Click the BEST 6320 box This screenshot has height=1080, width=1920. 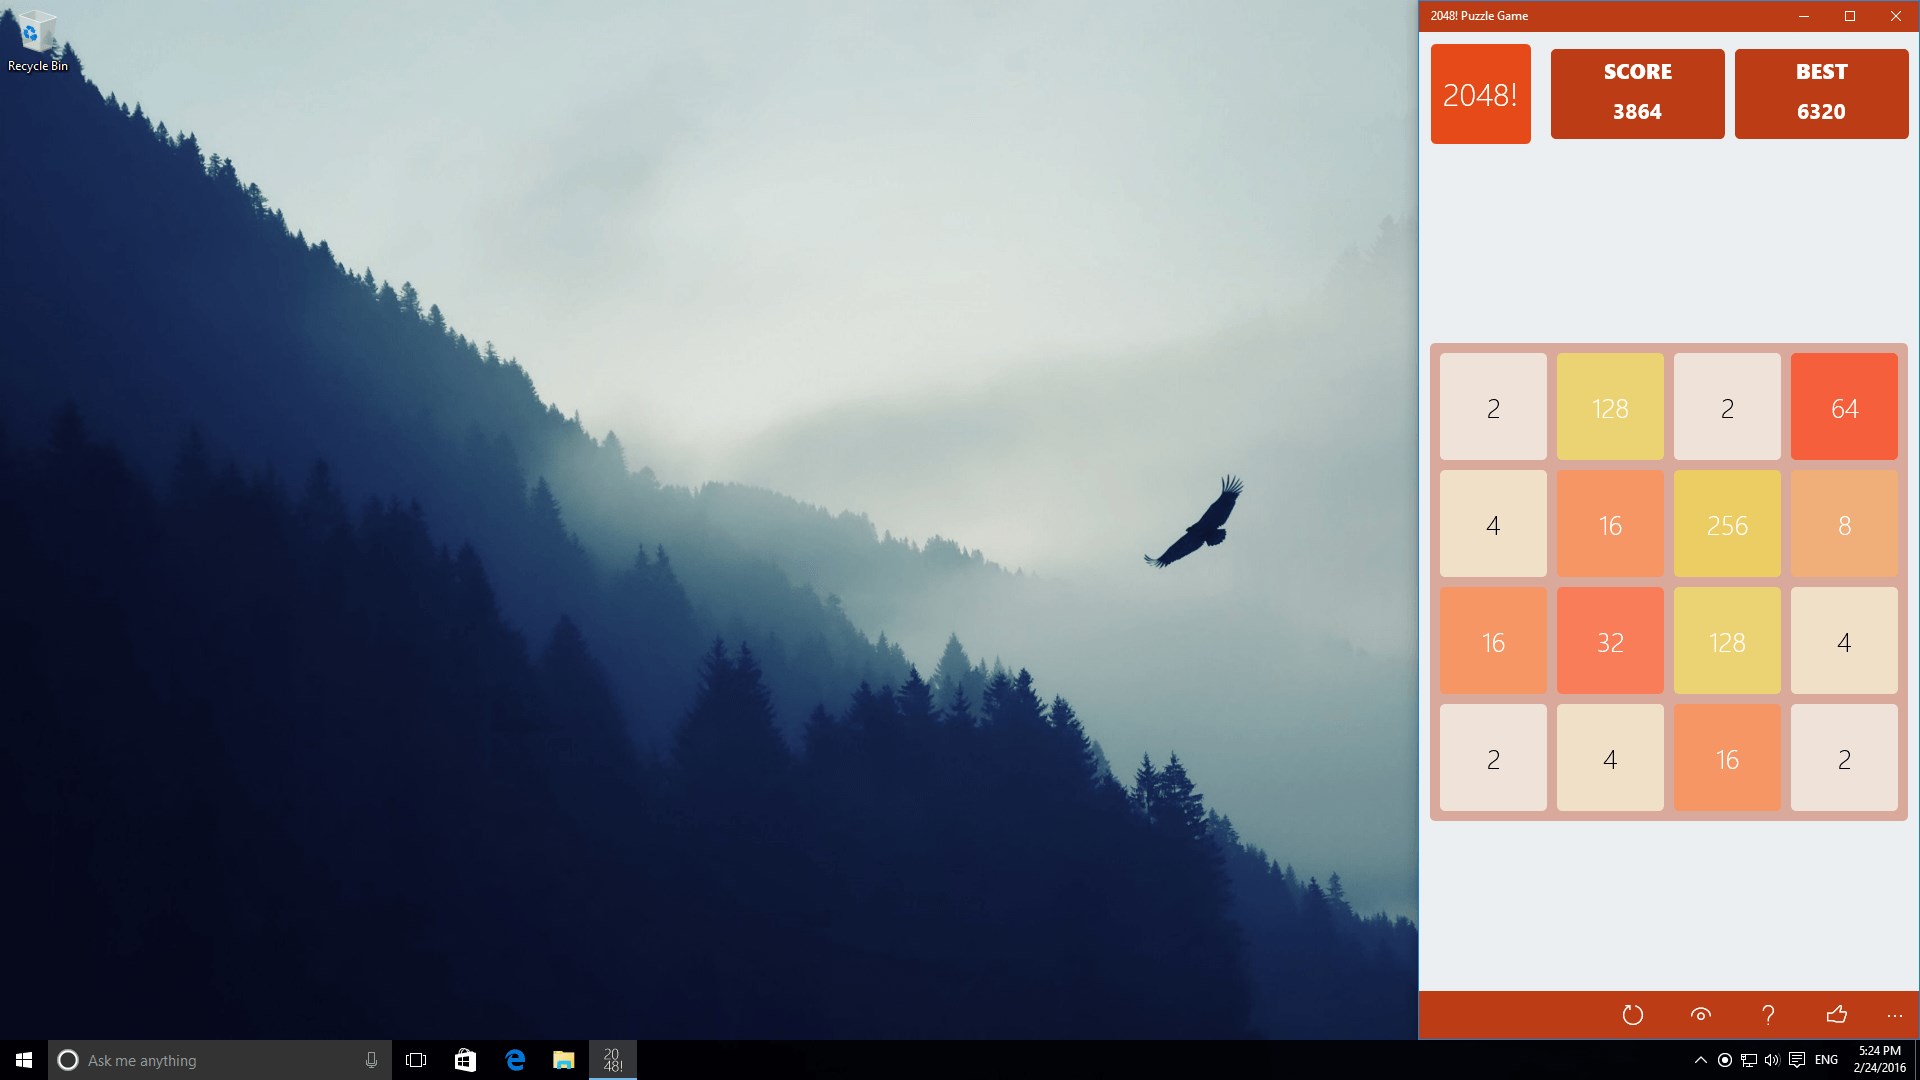[x=1821, y=94]
